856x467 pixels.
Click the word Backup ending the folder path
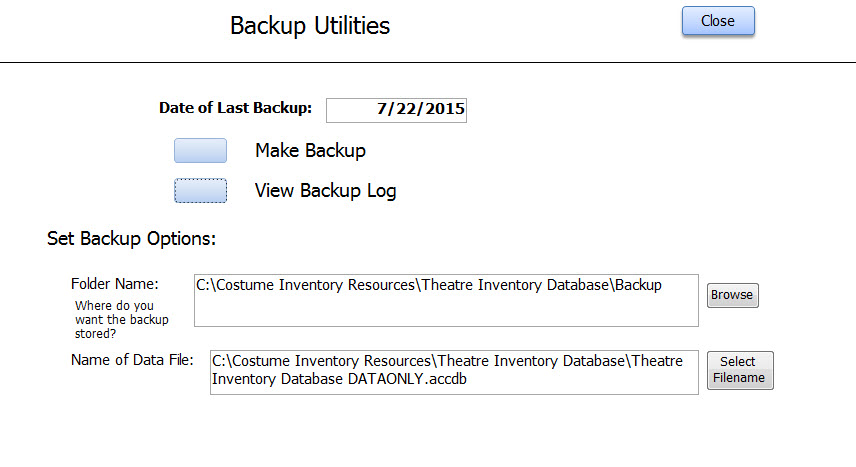[638, 285]
